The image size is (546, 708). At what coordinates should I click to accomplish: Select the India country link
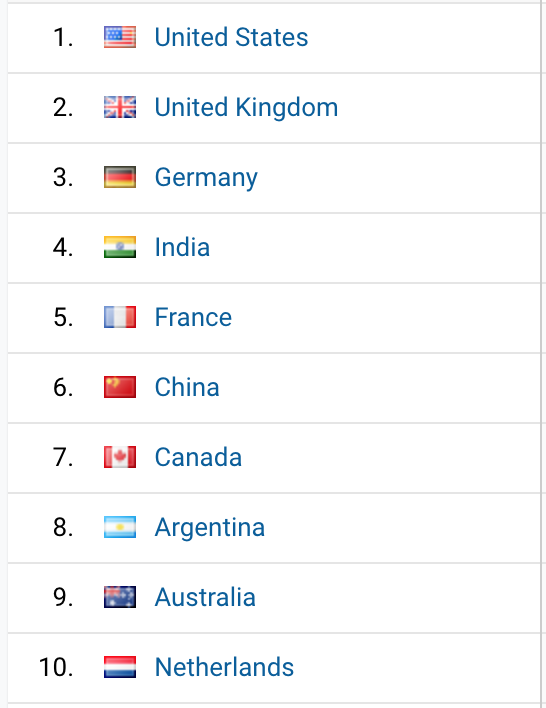(x=182, y=247)
